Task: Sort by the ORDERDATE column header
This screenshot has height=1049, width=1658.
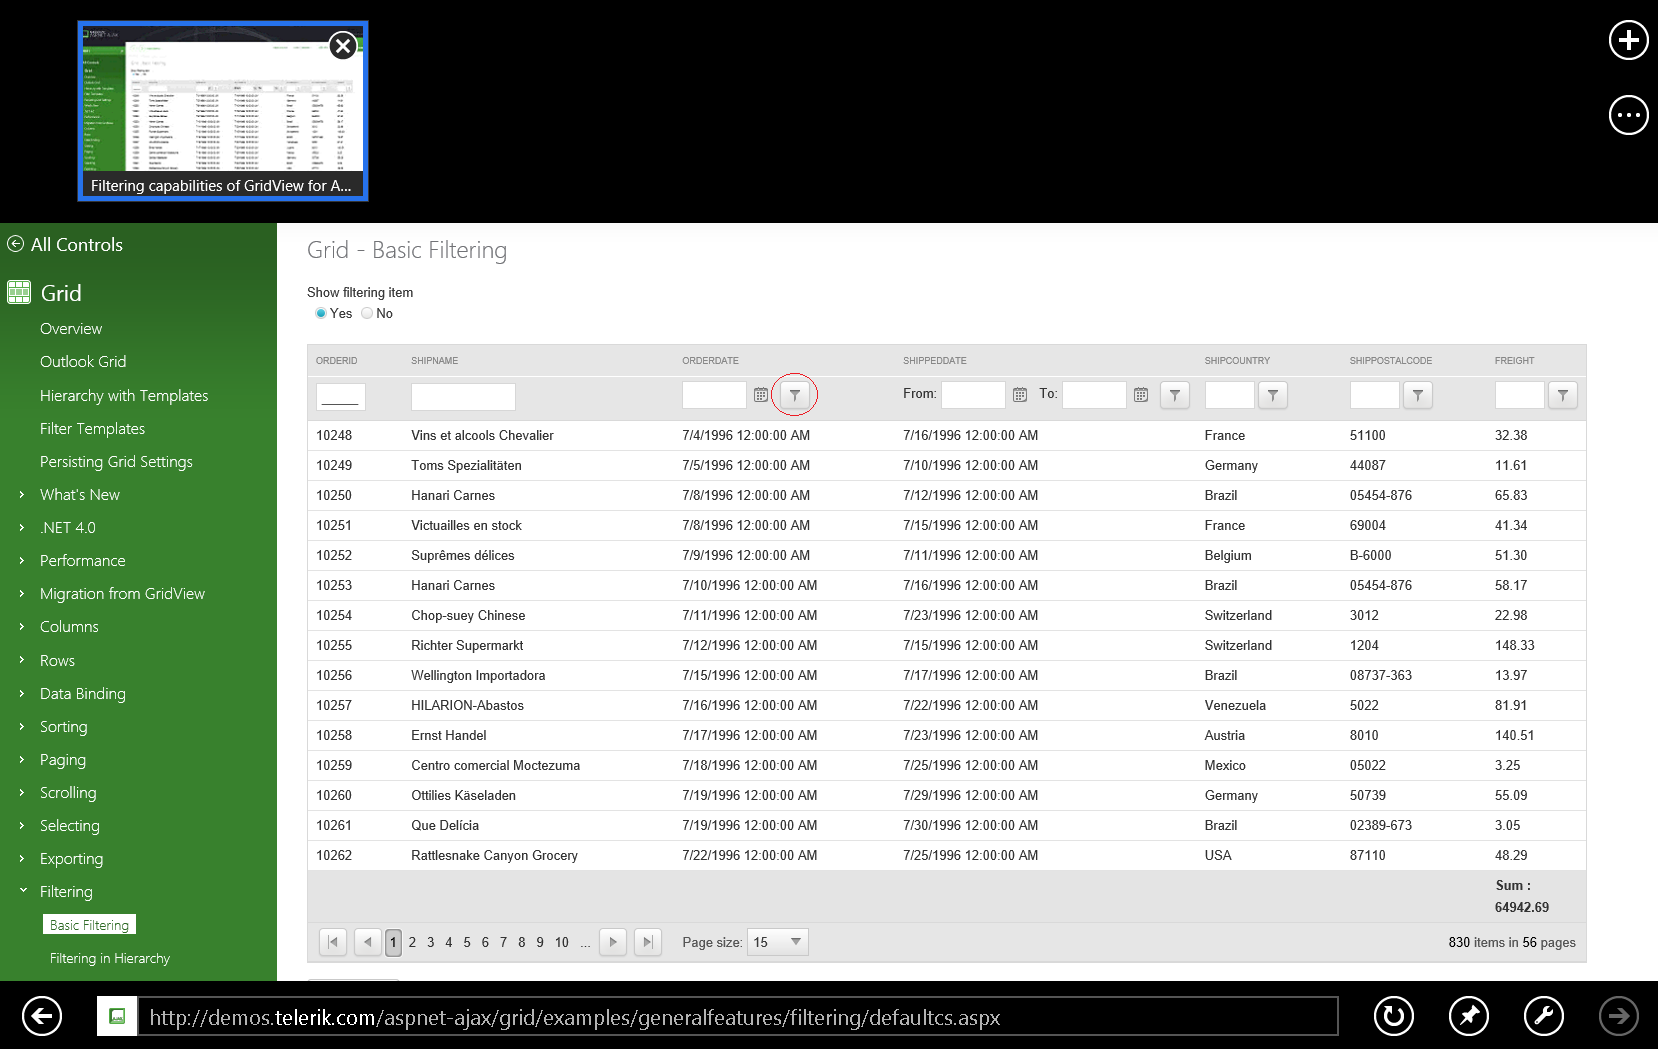Action: (710, 361)
